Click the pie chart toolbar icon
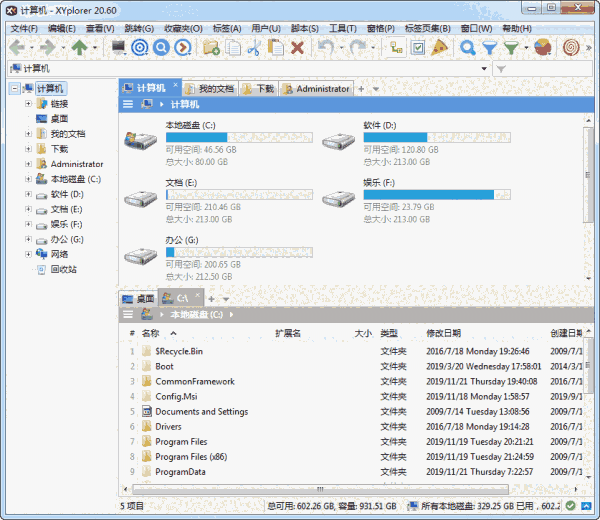This screenshot has height=520, width=600. pos(543,47)
